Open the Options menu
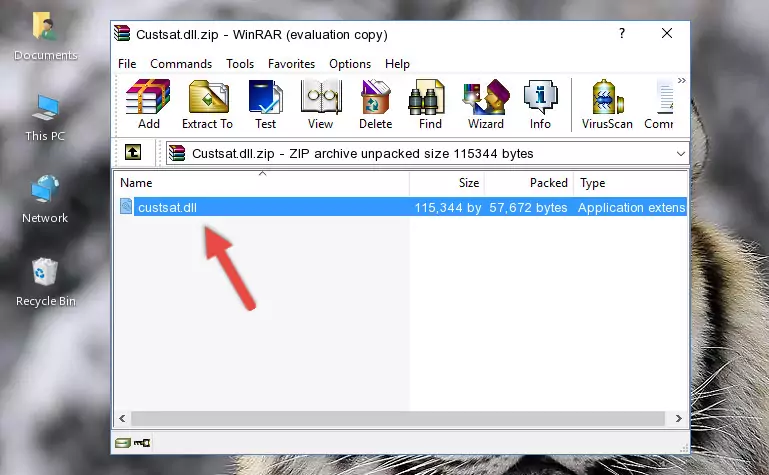This screenshot has width=769, height=475. click(350, 64)
